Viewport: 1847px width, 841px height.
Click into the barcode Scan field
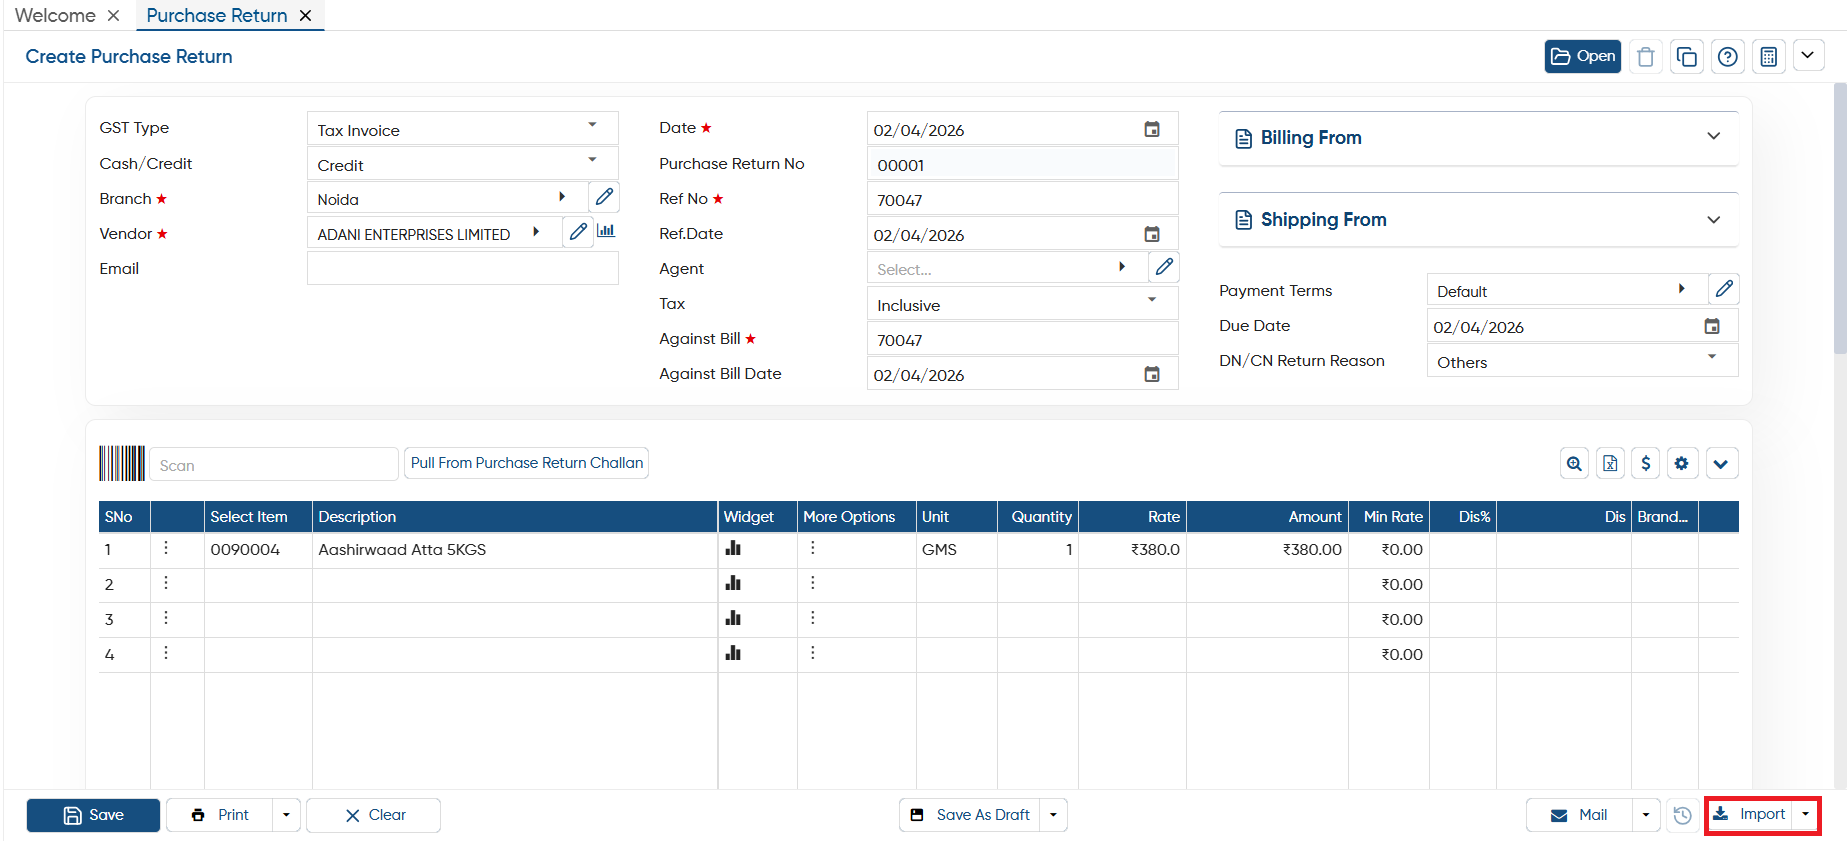pos(273,465)
